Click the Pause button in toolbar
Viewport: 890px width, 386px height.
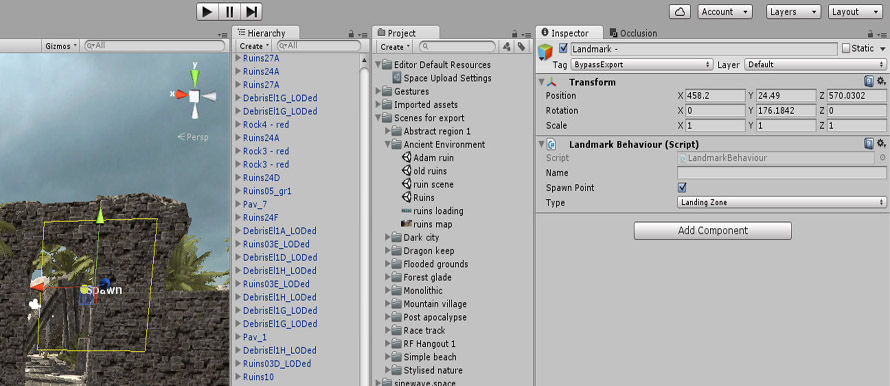(229, 11)
